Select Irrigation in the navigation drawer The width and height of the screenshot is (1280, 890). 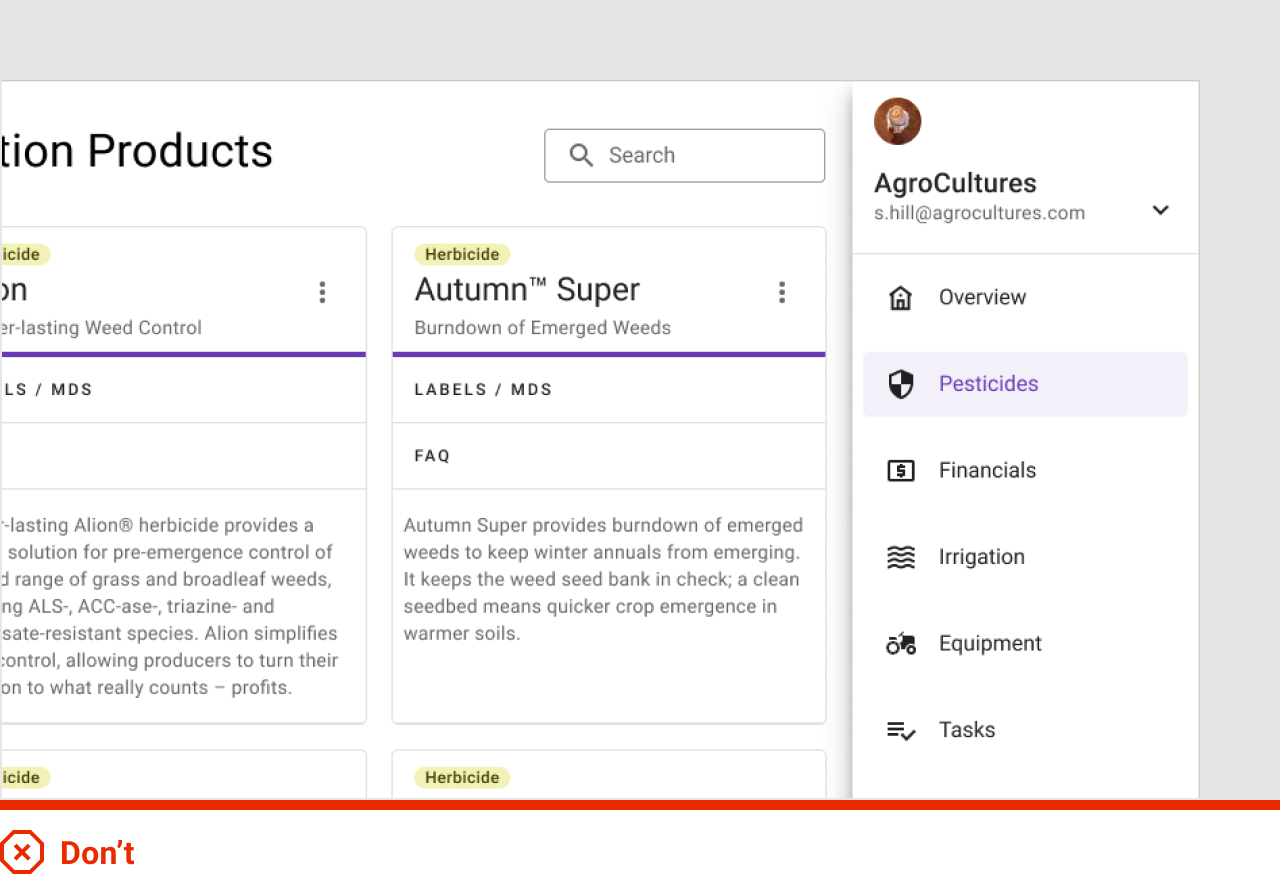pos(981,557)
